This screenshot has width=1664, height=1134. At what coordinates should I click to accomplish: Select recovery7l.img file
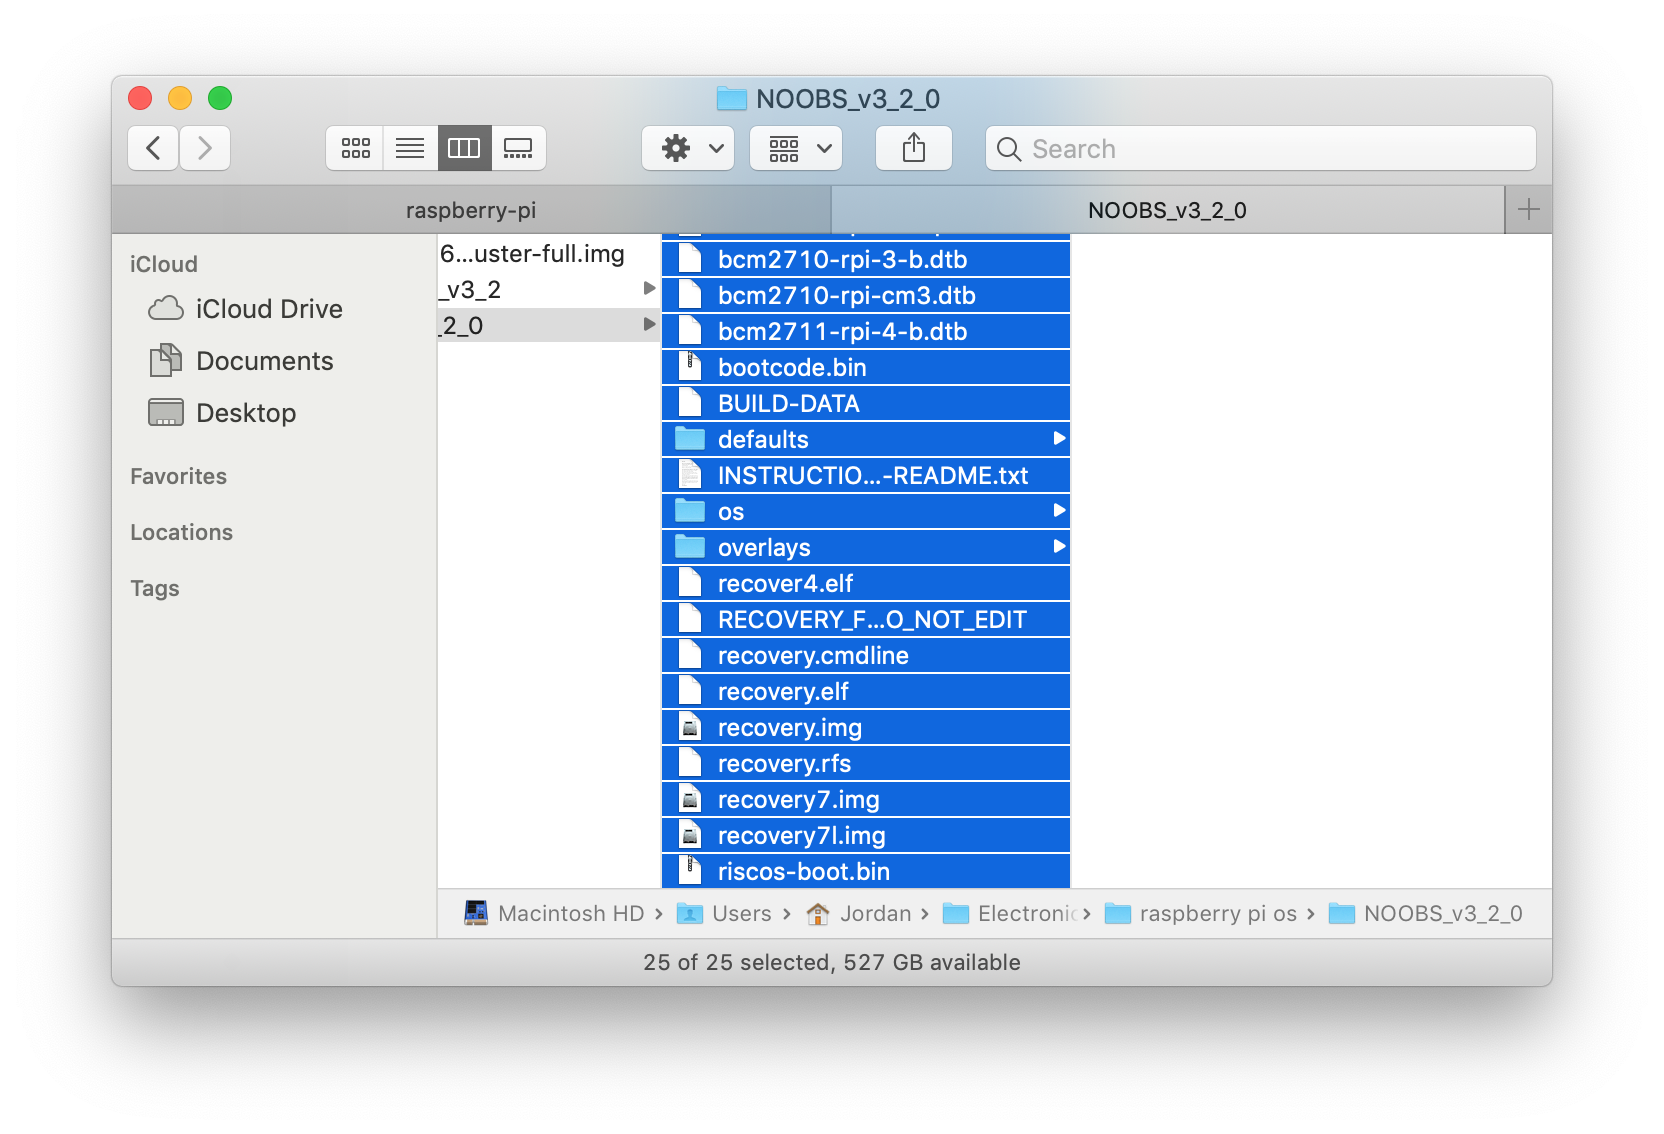point(866,836)
